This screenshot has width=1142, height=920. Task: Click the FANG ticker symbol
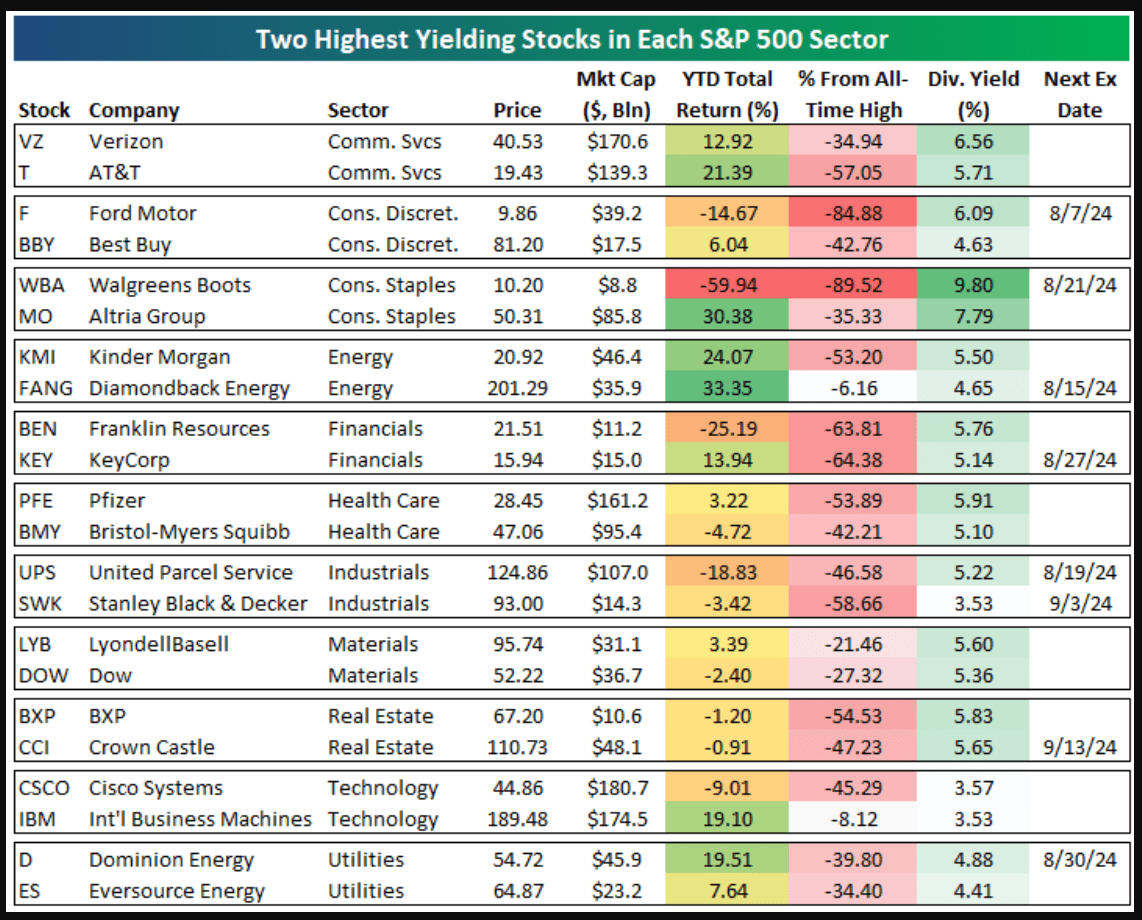pos(44,388)
